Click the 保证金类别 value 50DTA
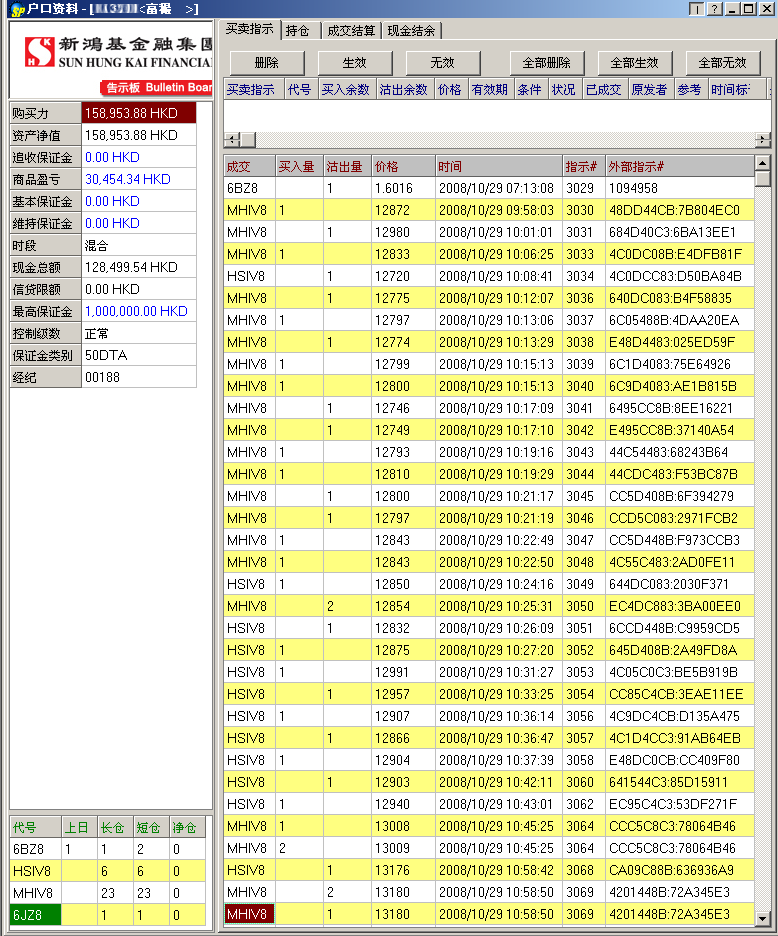 click(139, 356)
